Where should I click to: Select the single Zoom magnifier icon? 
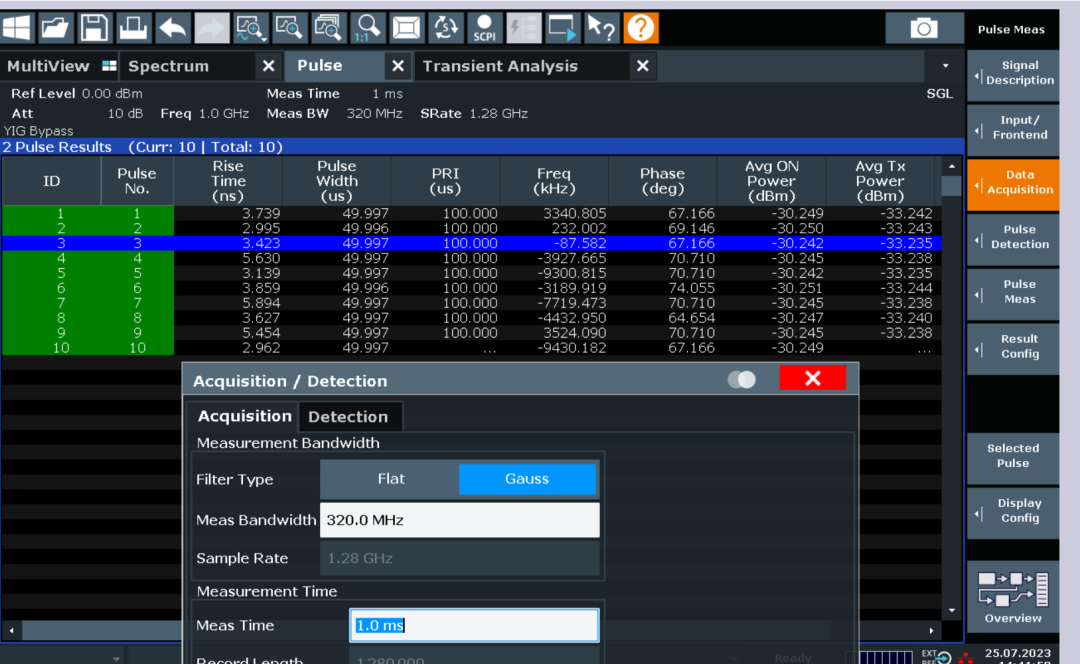click(289, 28)
